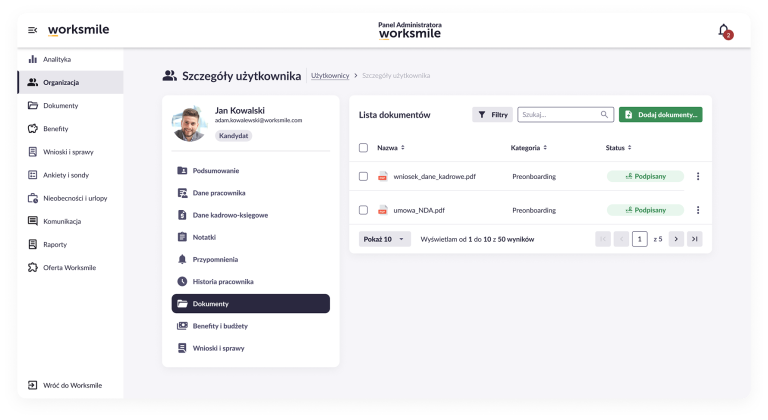This screenshot has width=768, height=420.
Task: Click the file name wniosek_dane_kadrowe.pdf
Action: click(434, 176)
